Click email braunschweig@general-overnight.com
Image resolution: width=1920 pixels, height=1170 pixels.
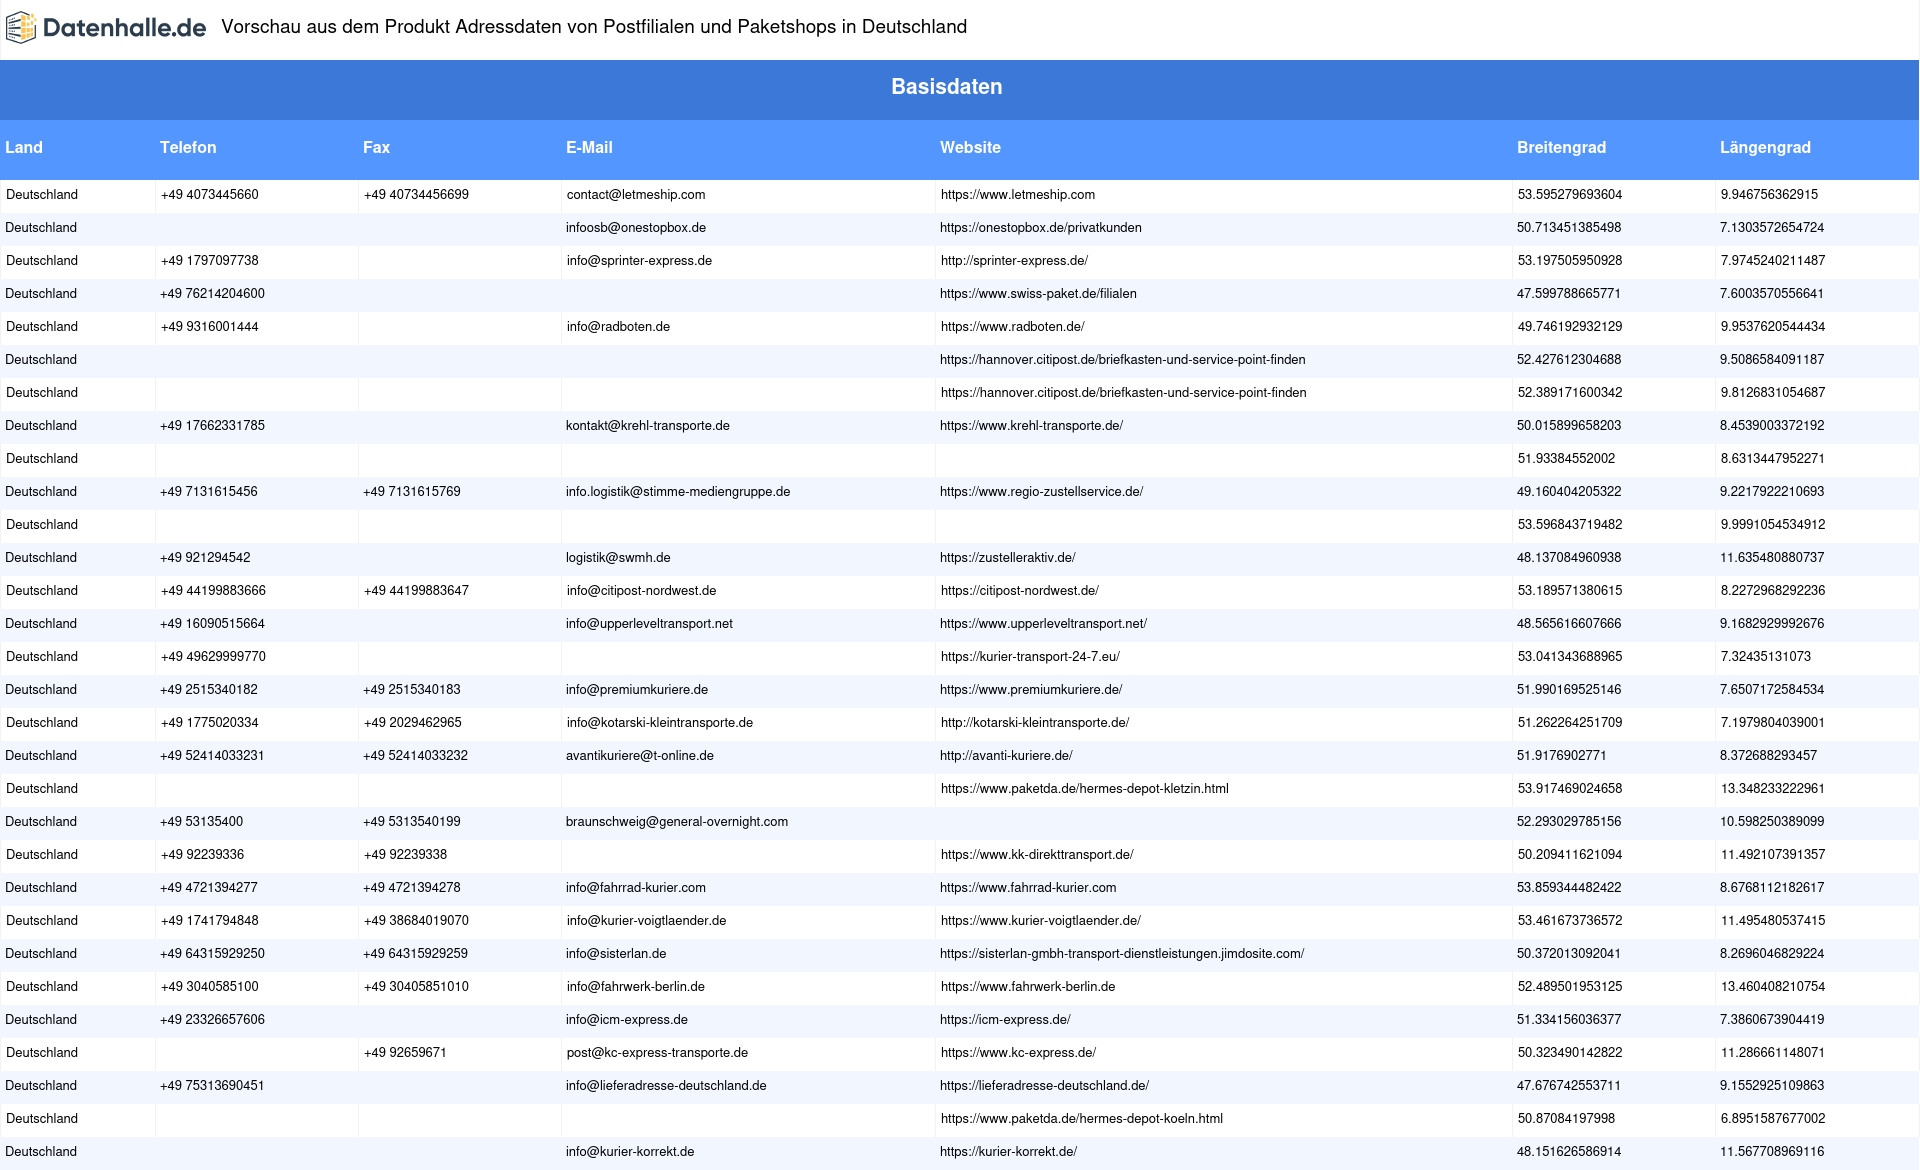[677, 822]
